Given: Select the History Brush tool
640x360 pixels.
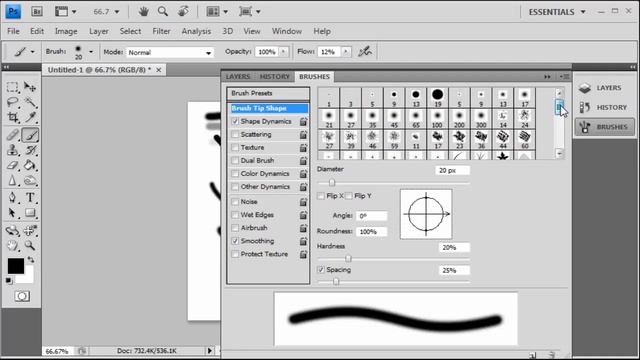Looking at the screenshot, I should pyautogui.click(x=30, y=150).
